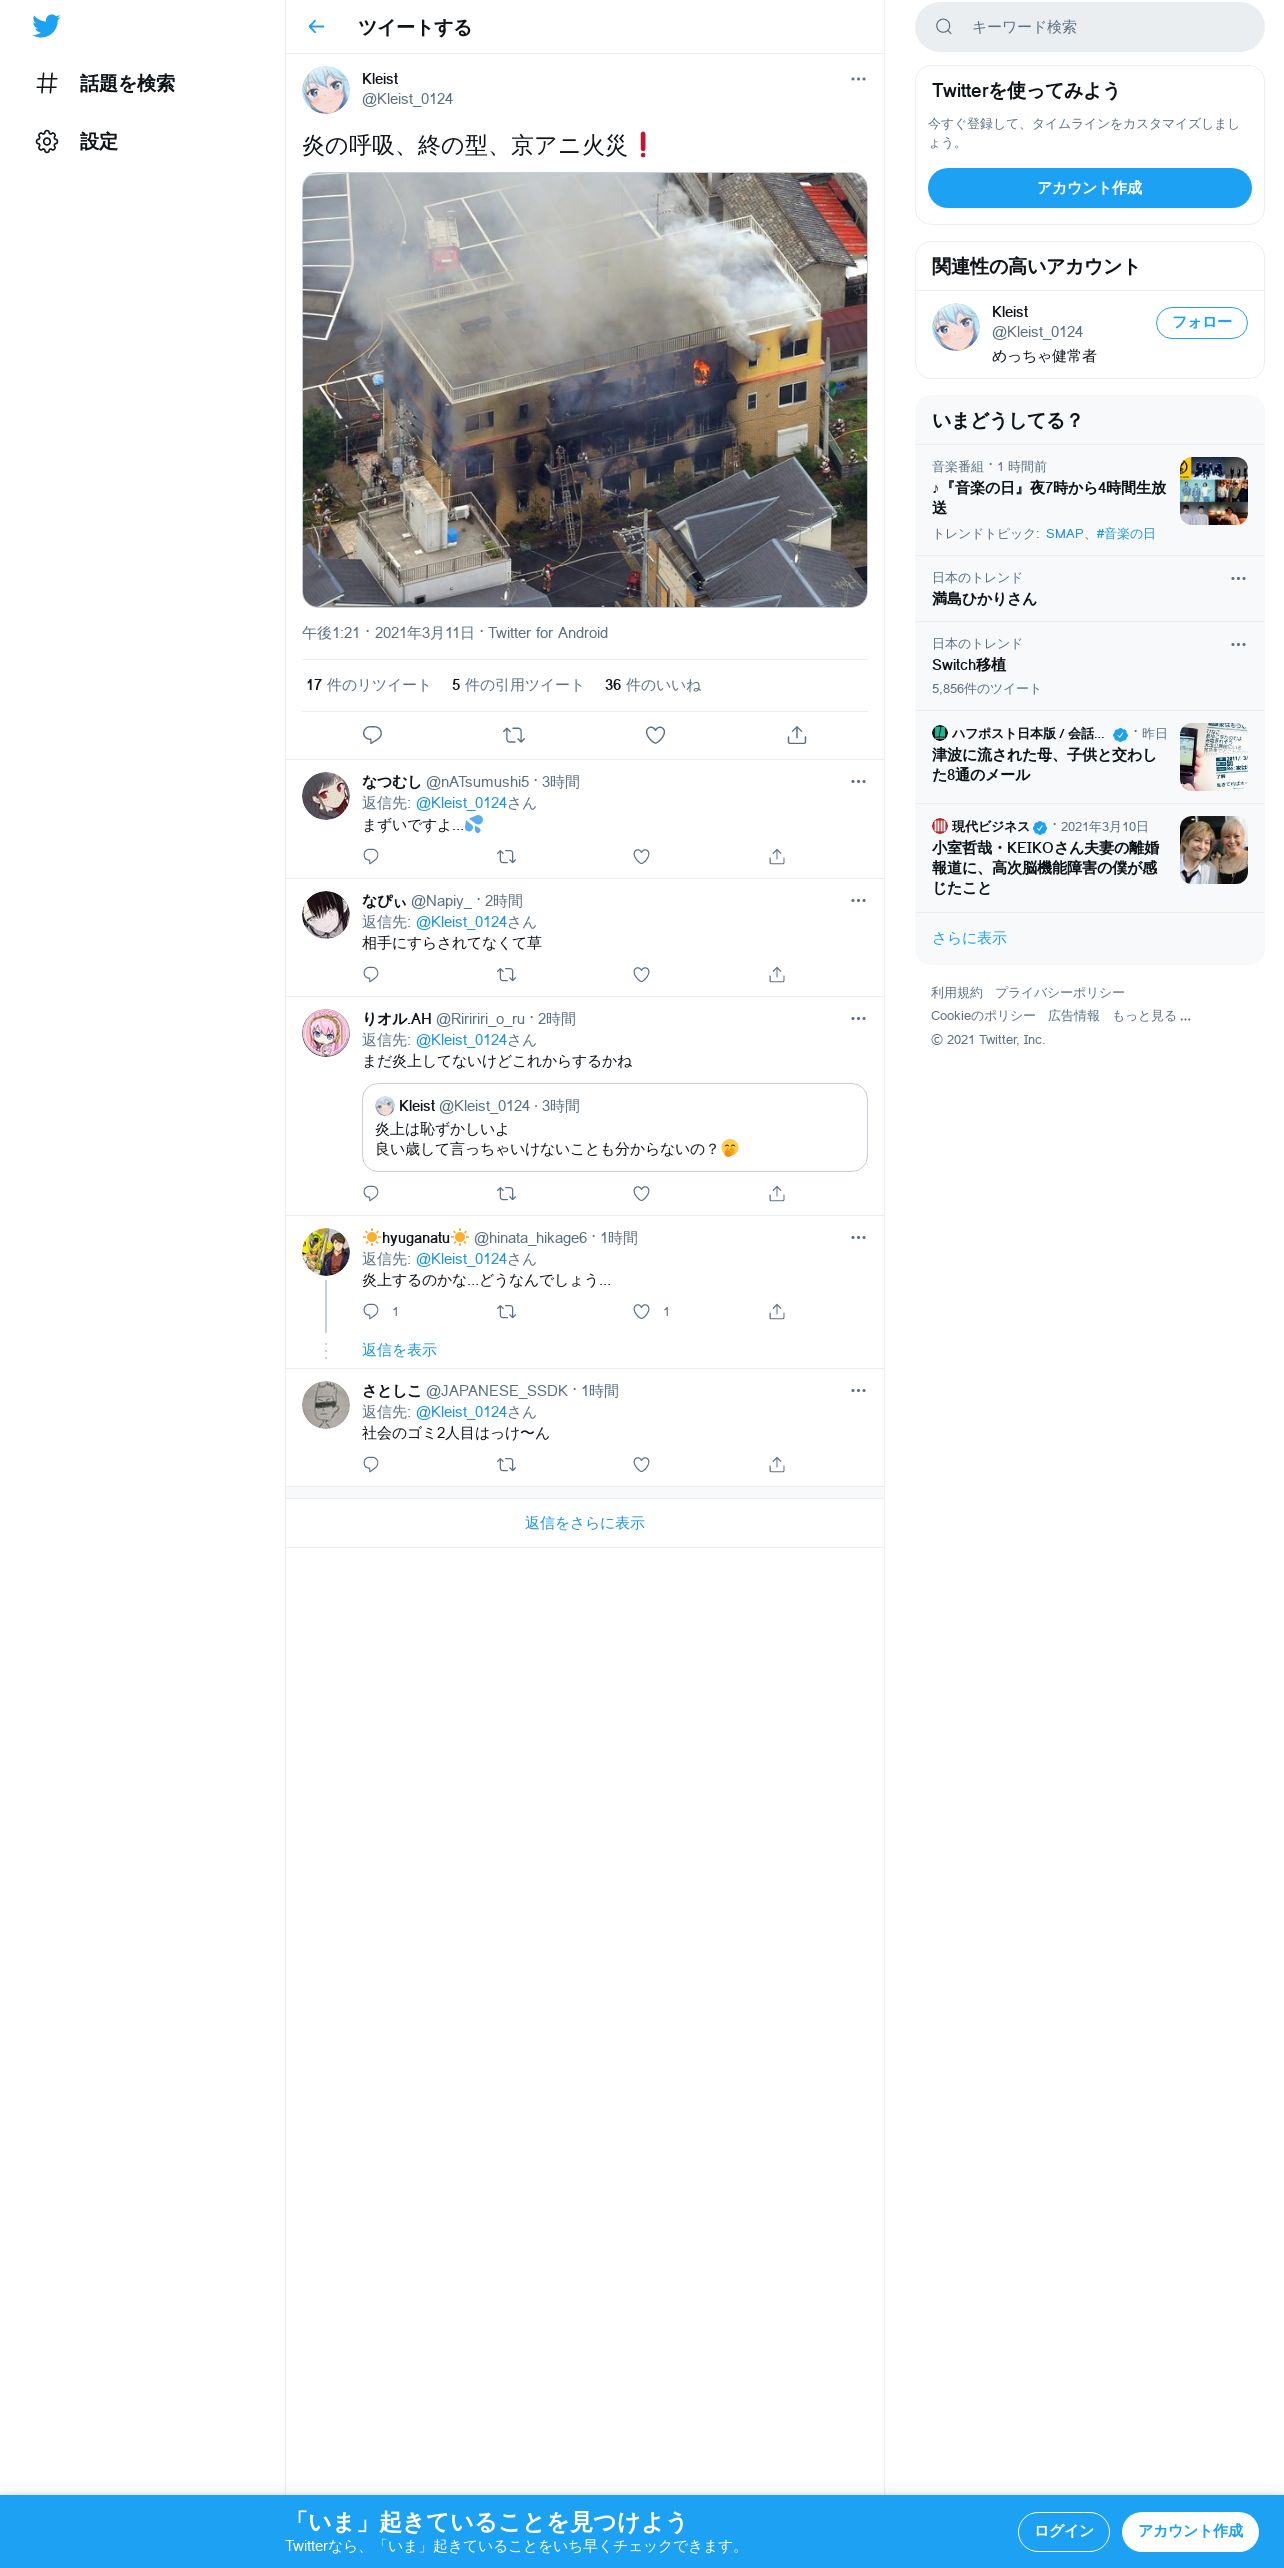Click the reply icon under main tweet
The image size is (1284, 2568).
(x=372, y=735)
